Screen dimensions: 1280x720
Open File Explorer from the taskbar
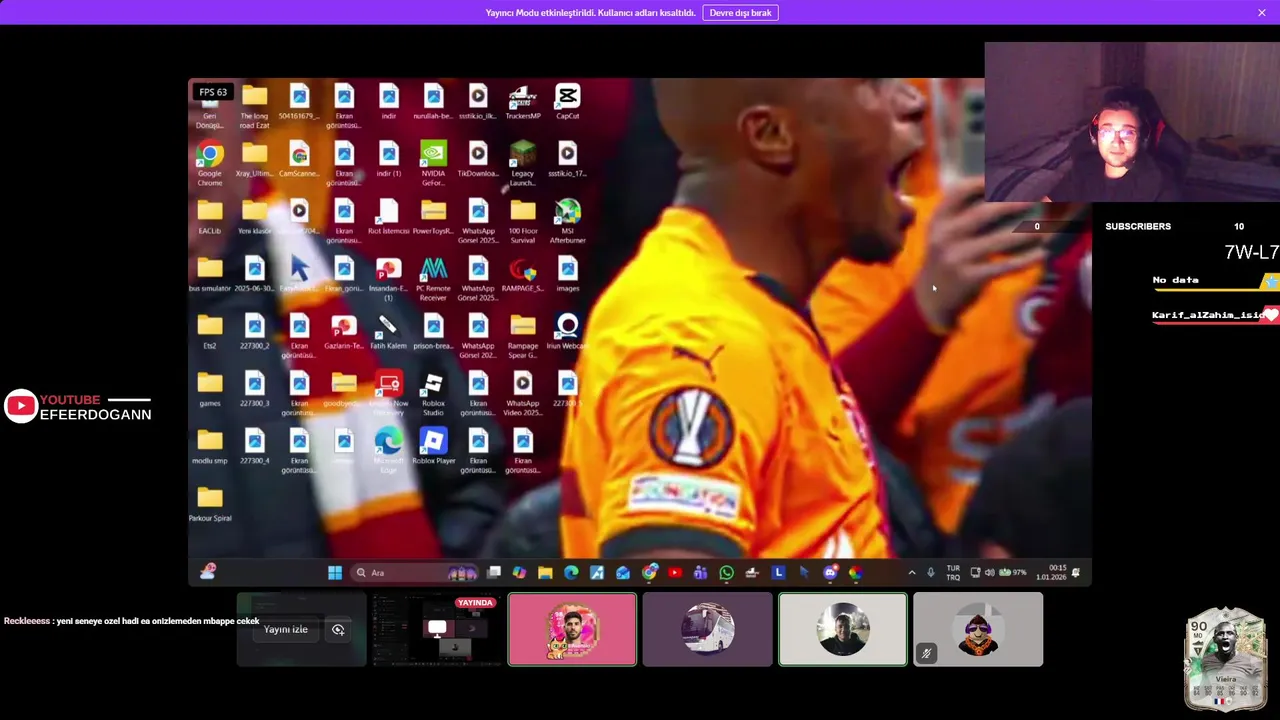545,572
